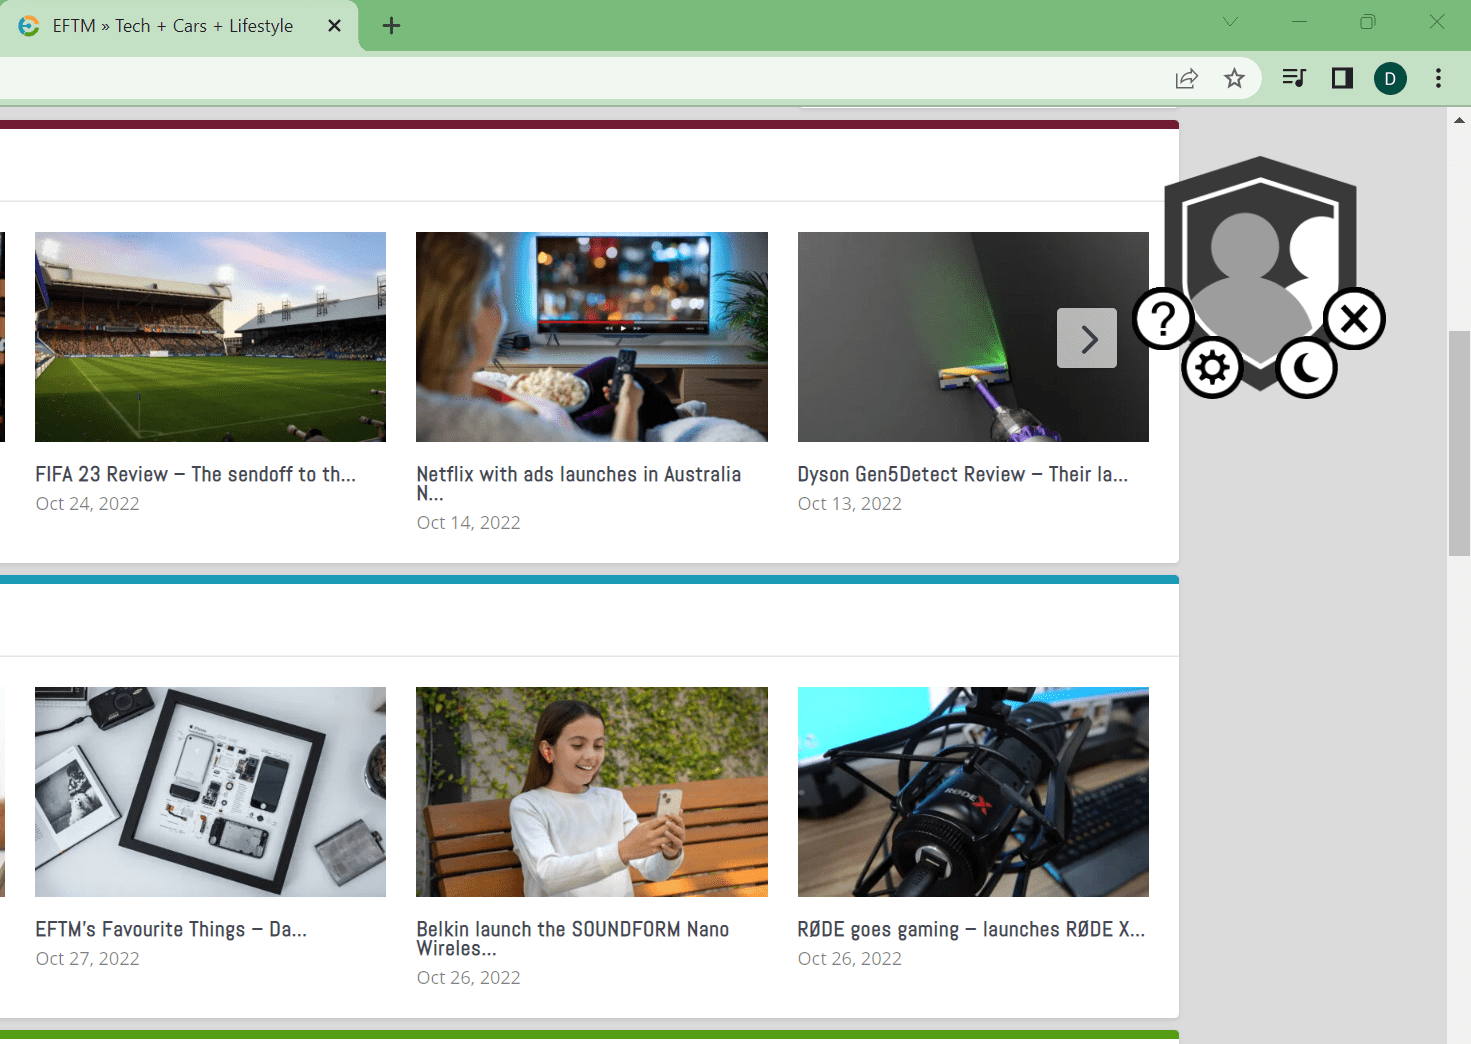The height and width of the screenshot is (1044, 1471).
Task: Open the profile D avatar menu
Action: (x=1390, y=78)
